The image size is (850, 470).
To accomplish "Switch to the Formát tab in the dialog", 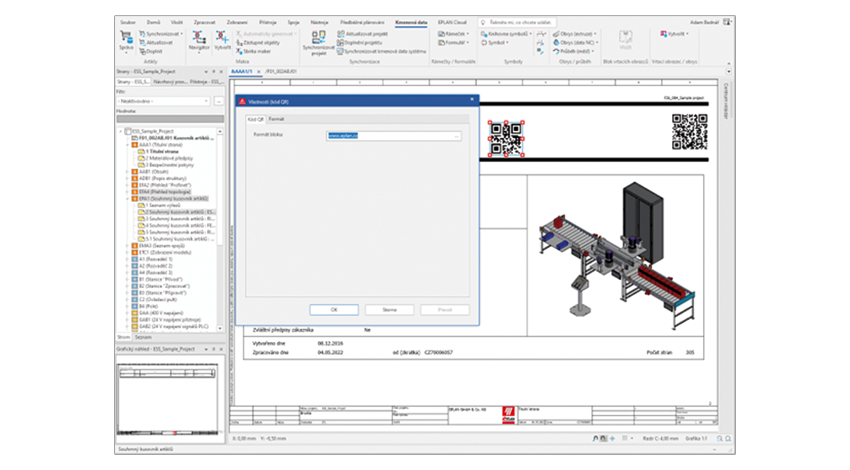I will [276, 119].
